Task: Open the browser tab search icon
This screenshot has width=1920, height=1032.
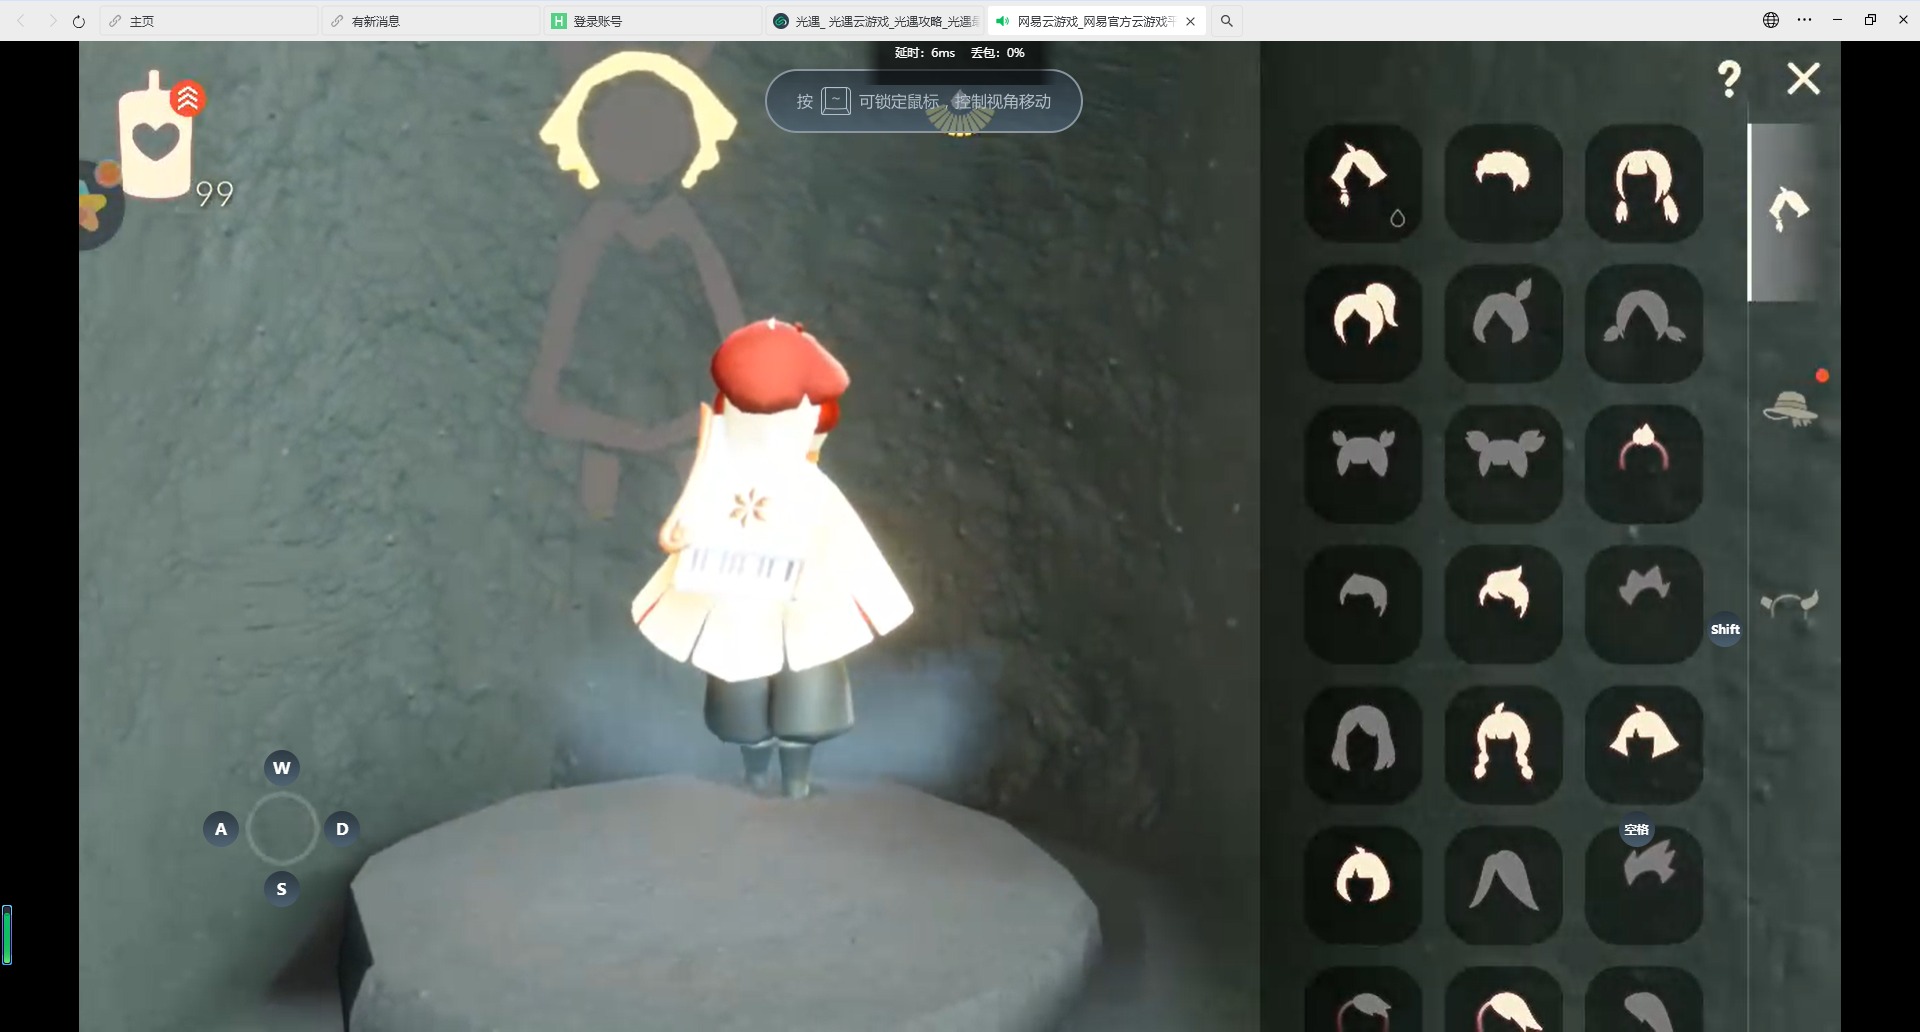Action: (x=1227, y=21)
